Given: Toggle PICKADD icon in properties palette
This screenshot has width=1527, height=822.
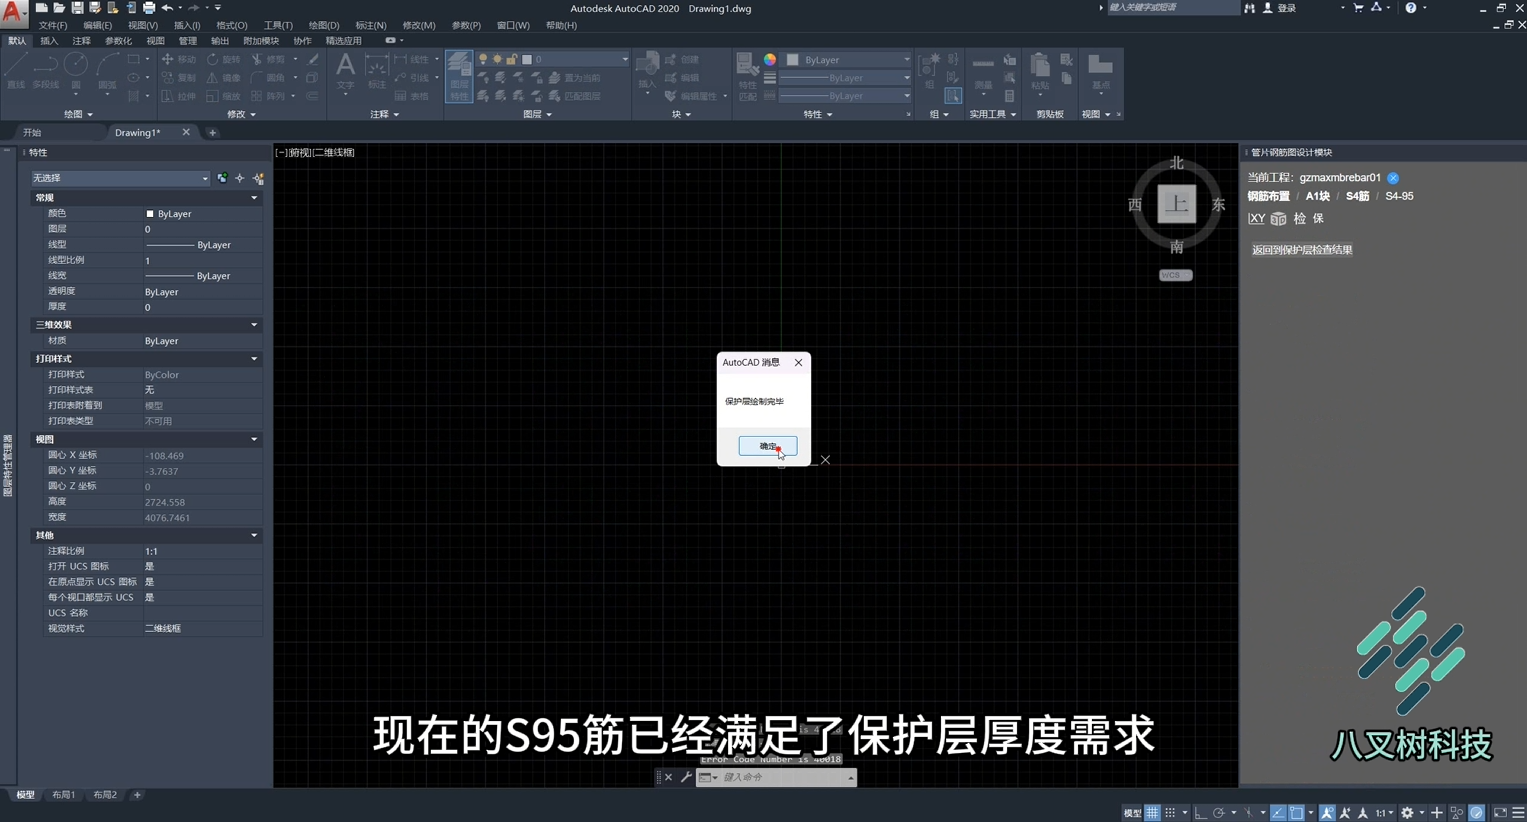Looking at the screenshot, I should [x=222, y=178].
